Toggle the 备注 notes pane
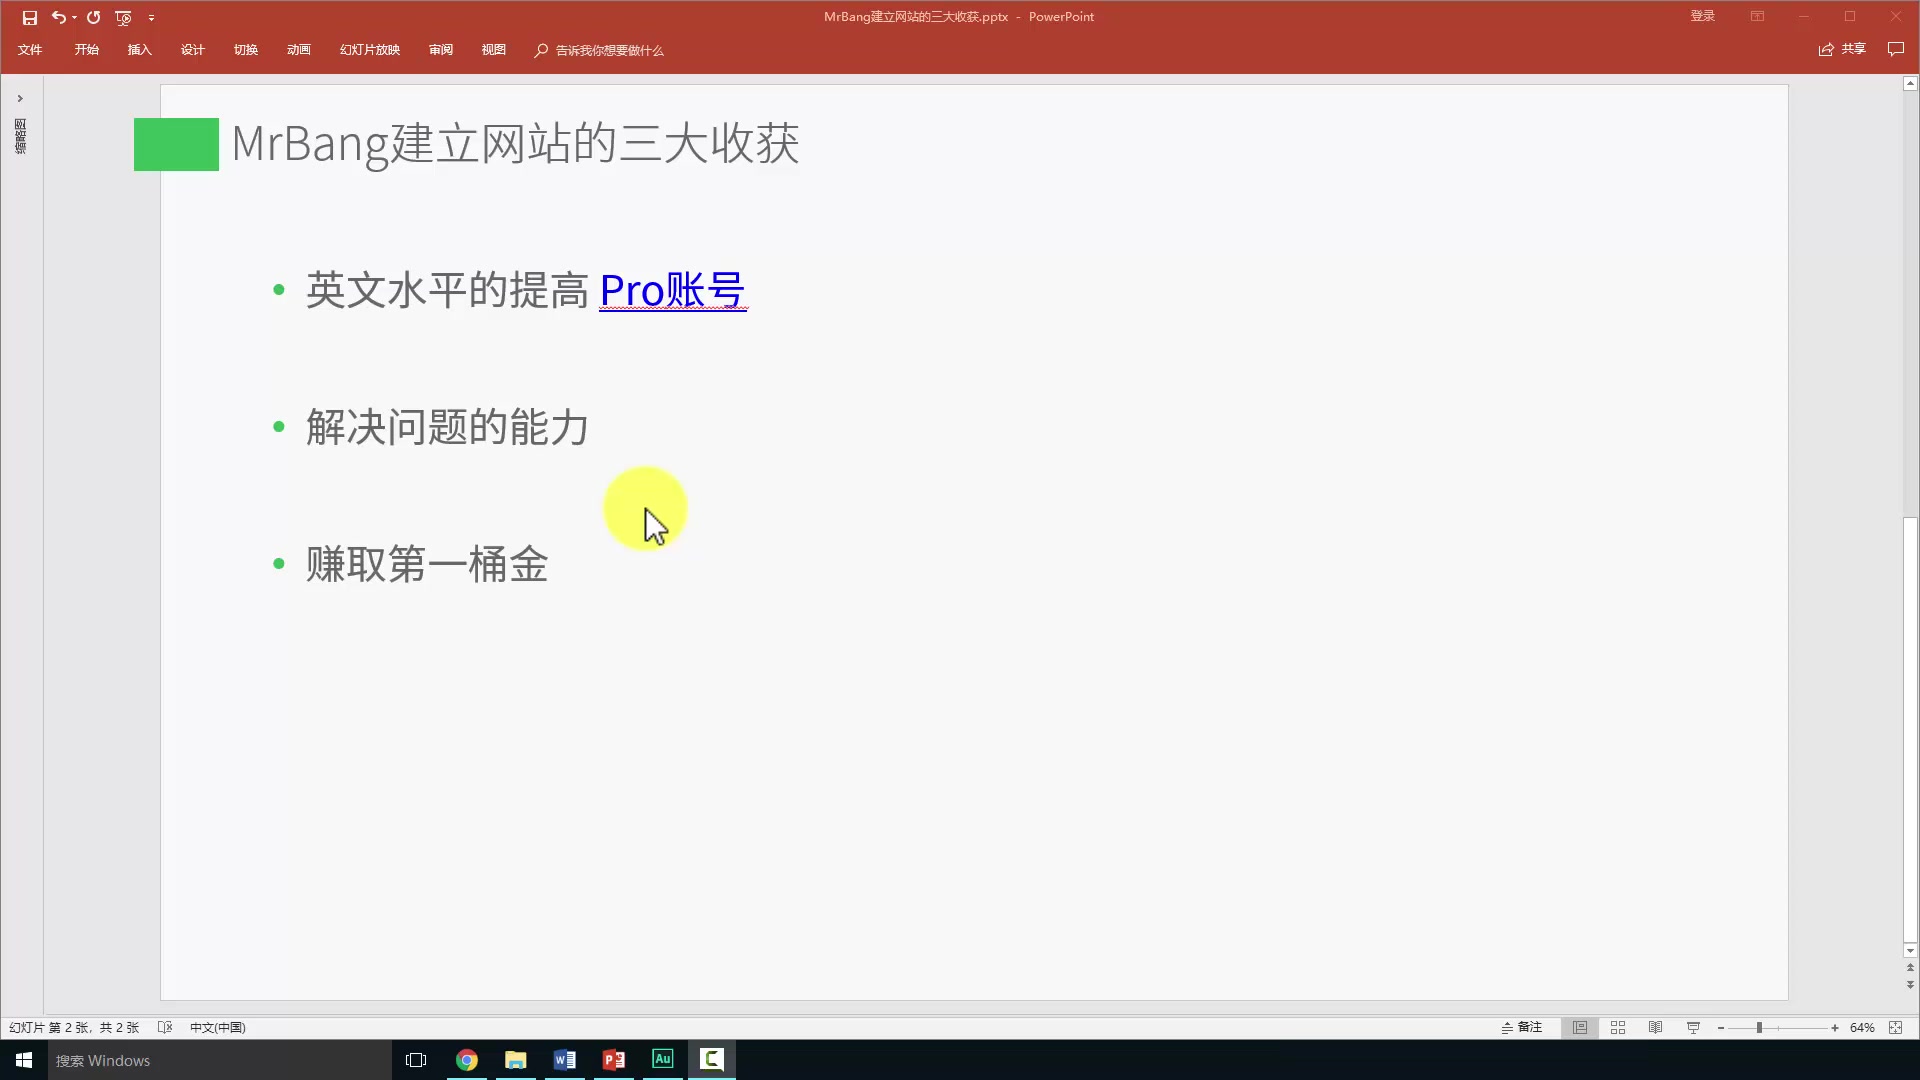The width and height of the screenshot is (1920, 1080). [x=1521, y=1027]
